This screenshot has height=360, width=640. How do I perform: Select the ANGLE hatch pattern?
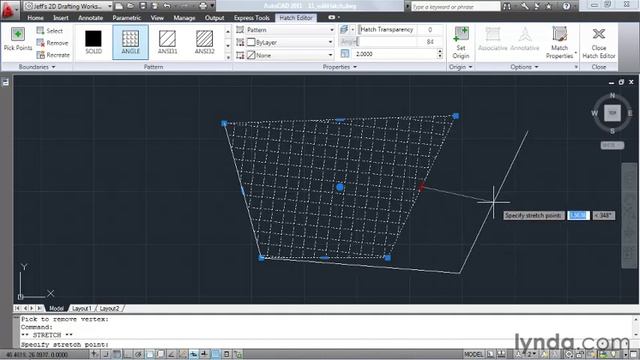tap(130, 42)
